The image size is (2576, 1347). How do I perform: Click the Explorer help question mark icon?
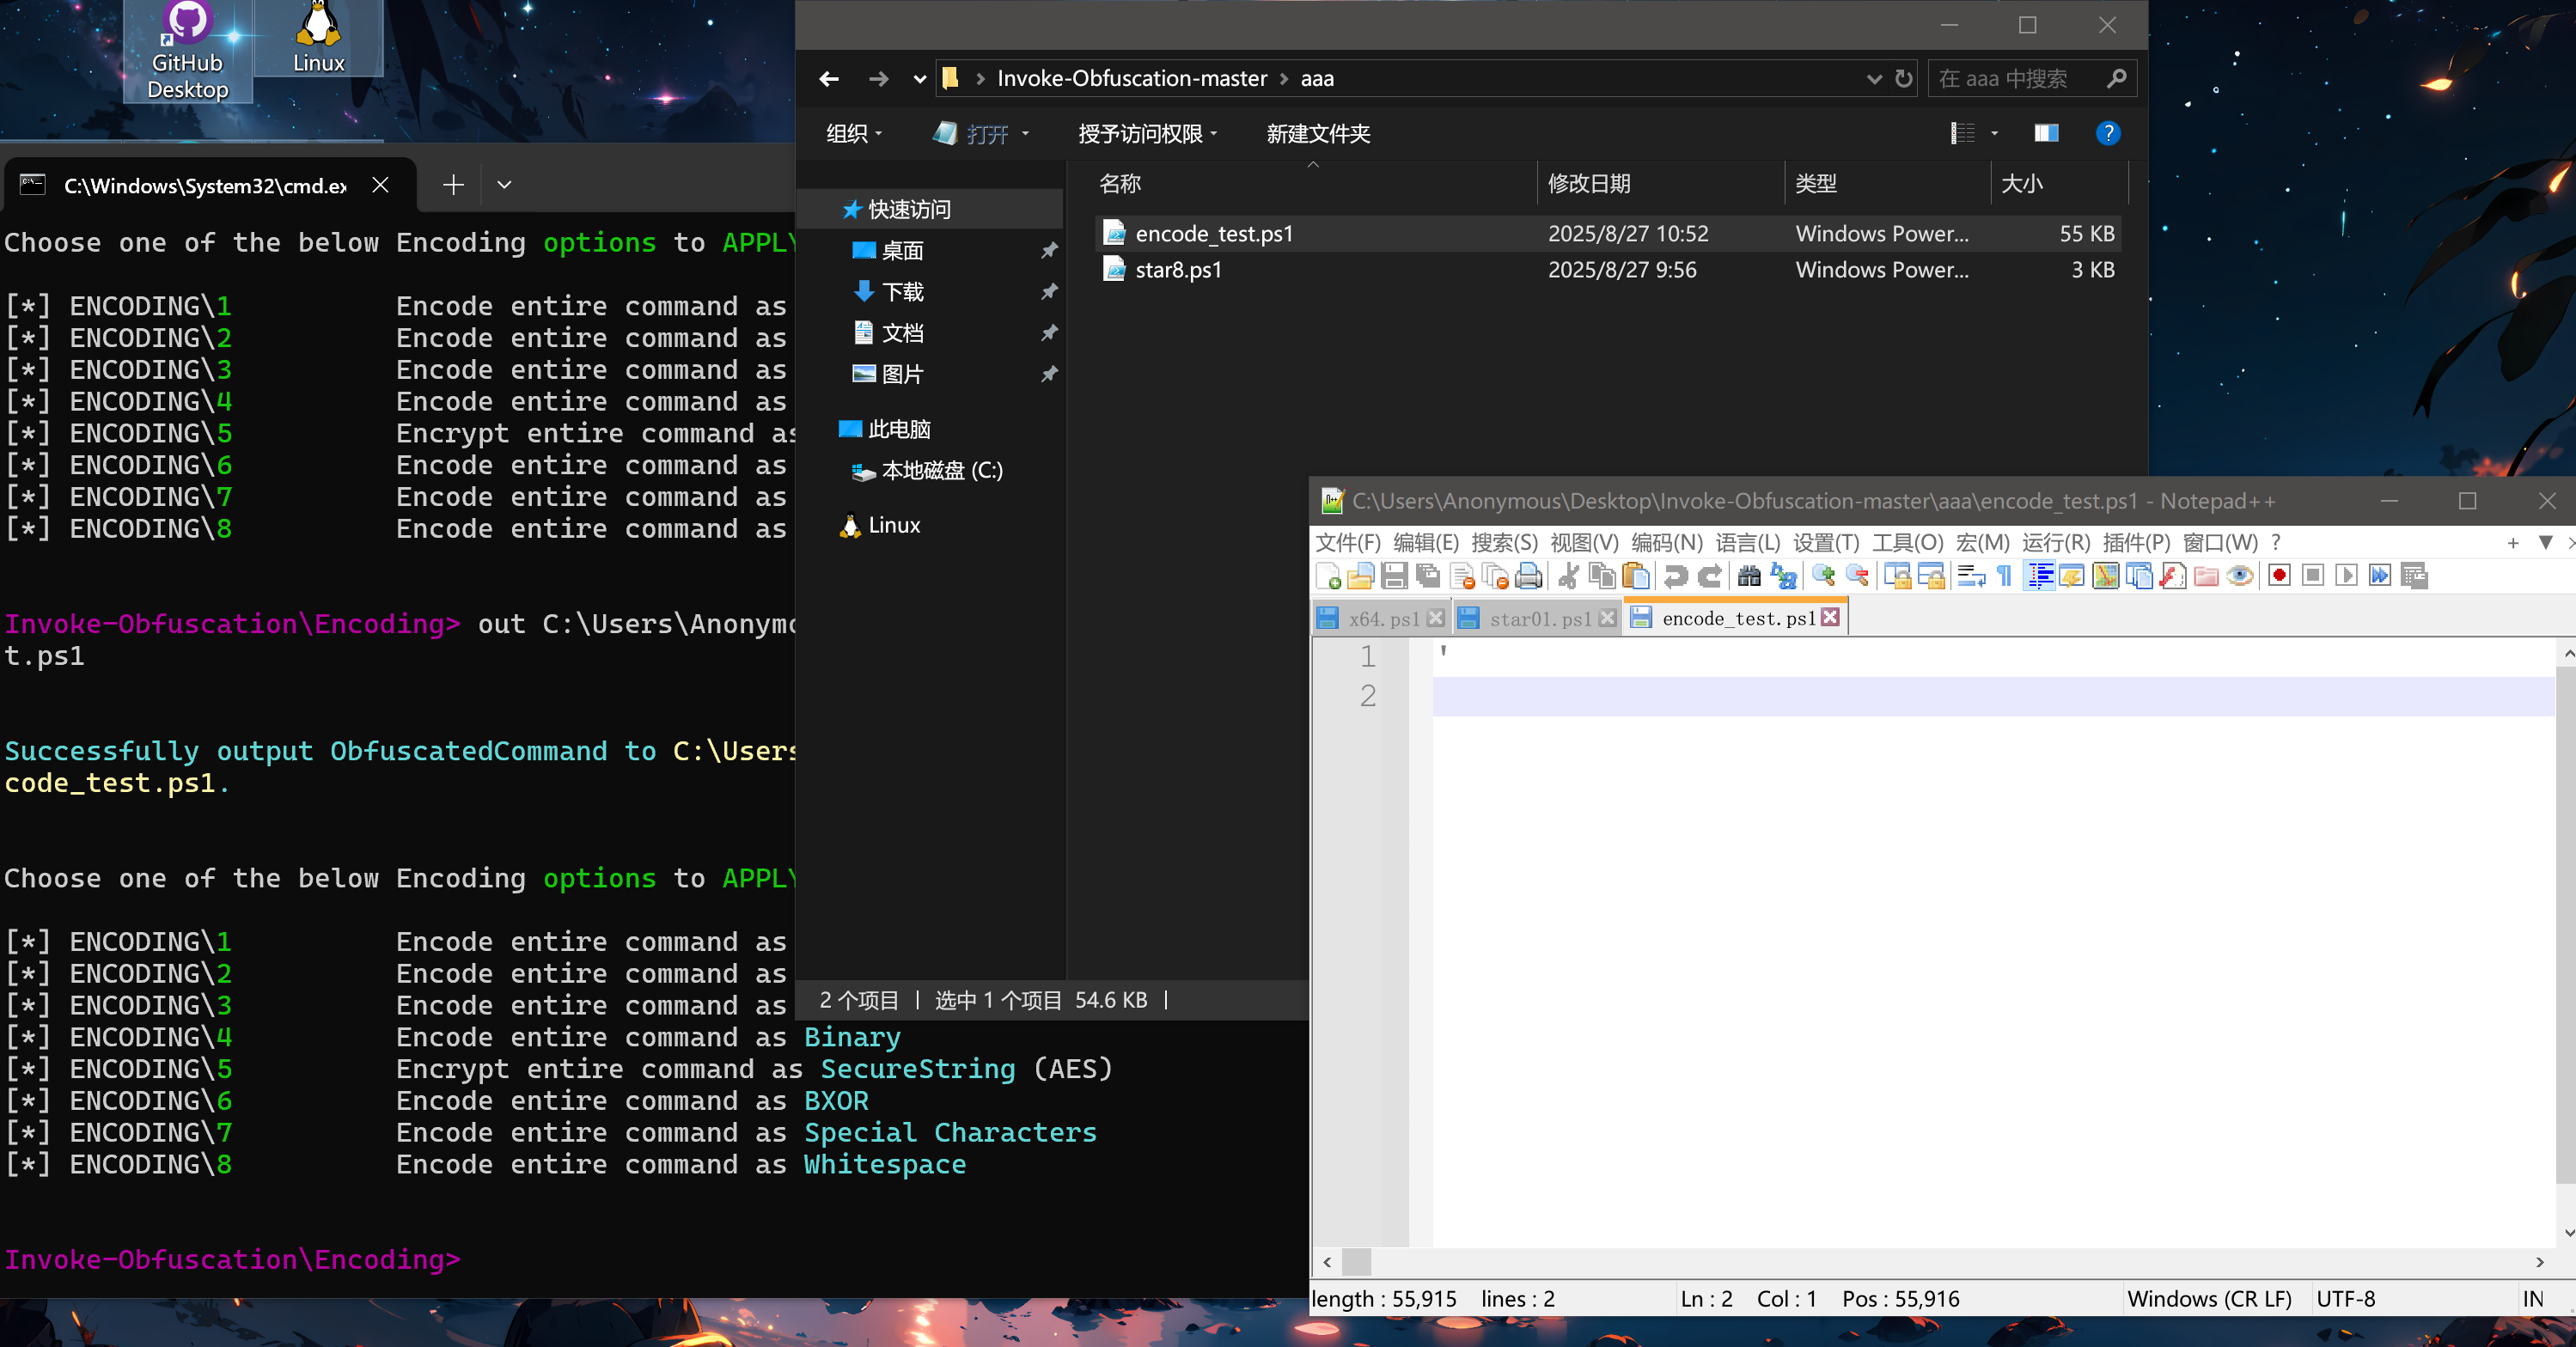point(2107,133)
